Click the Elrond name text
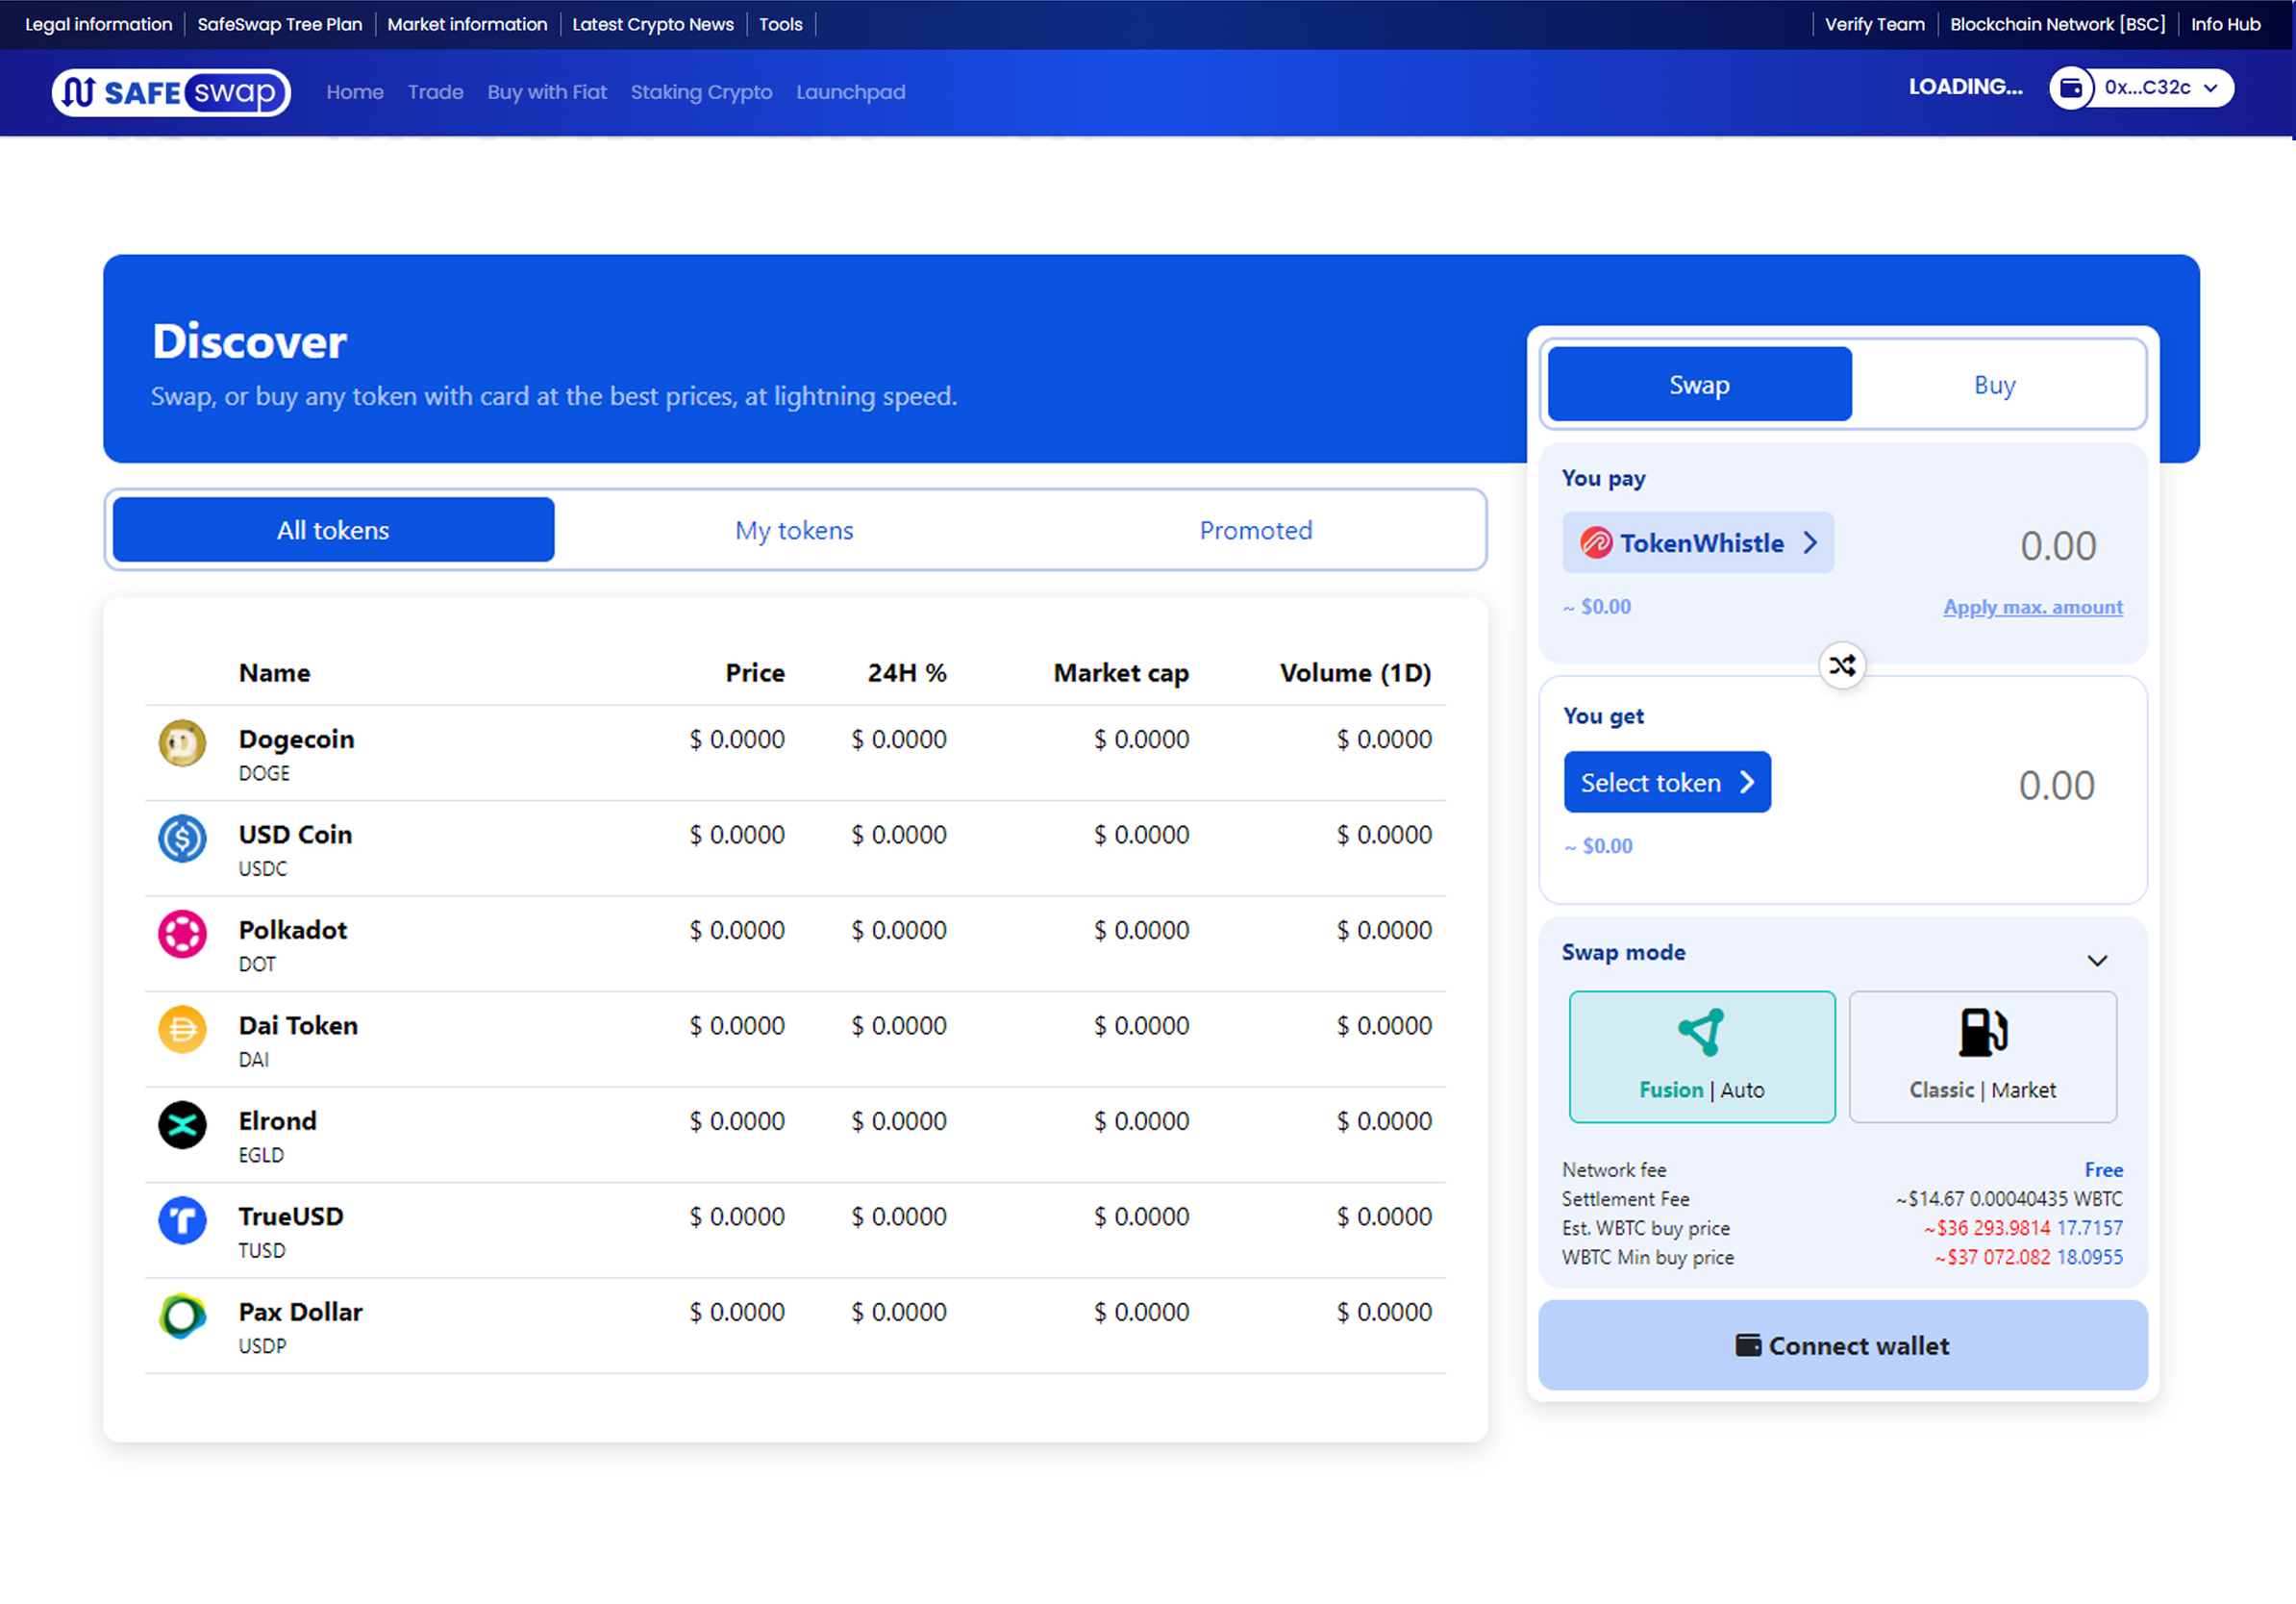This screenshot has height=1604, width=2296. pos(277,1121)
